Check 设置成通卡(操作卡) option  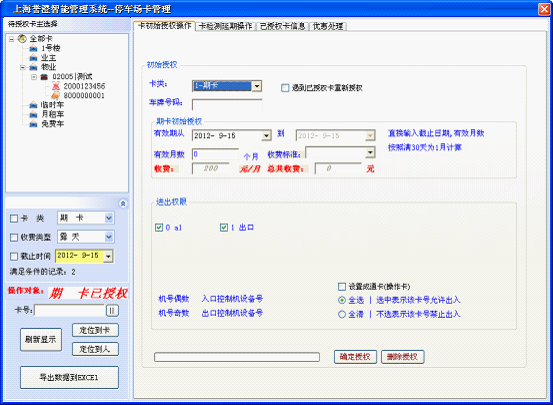coord(342,286)
